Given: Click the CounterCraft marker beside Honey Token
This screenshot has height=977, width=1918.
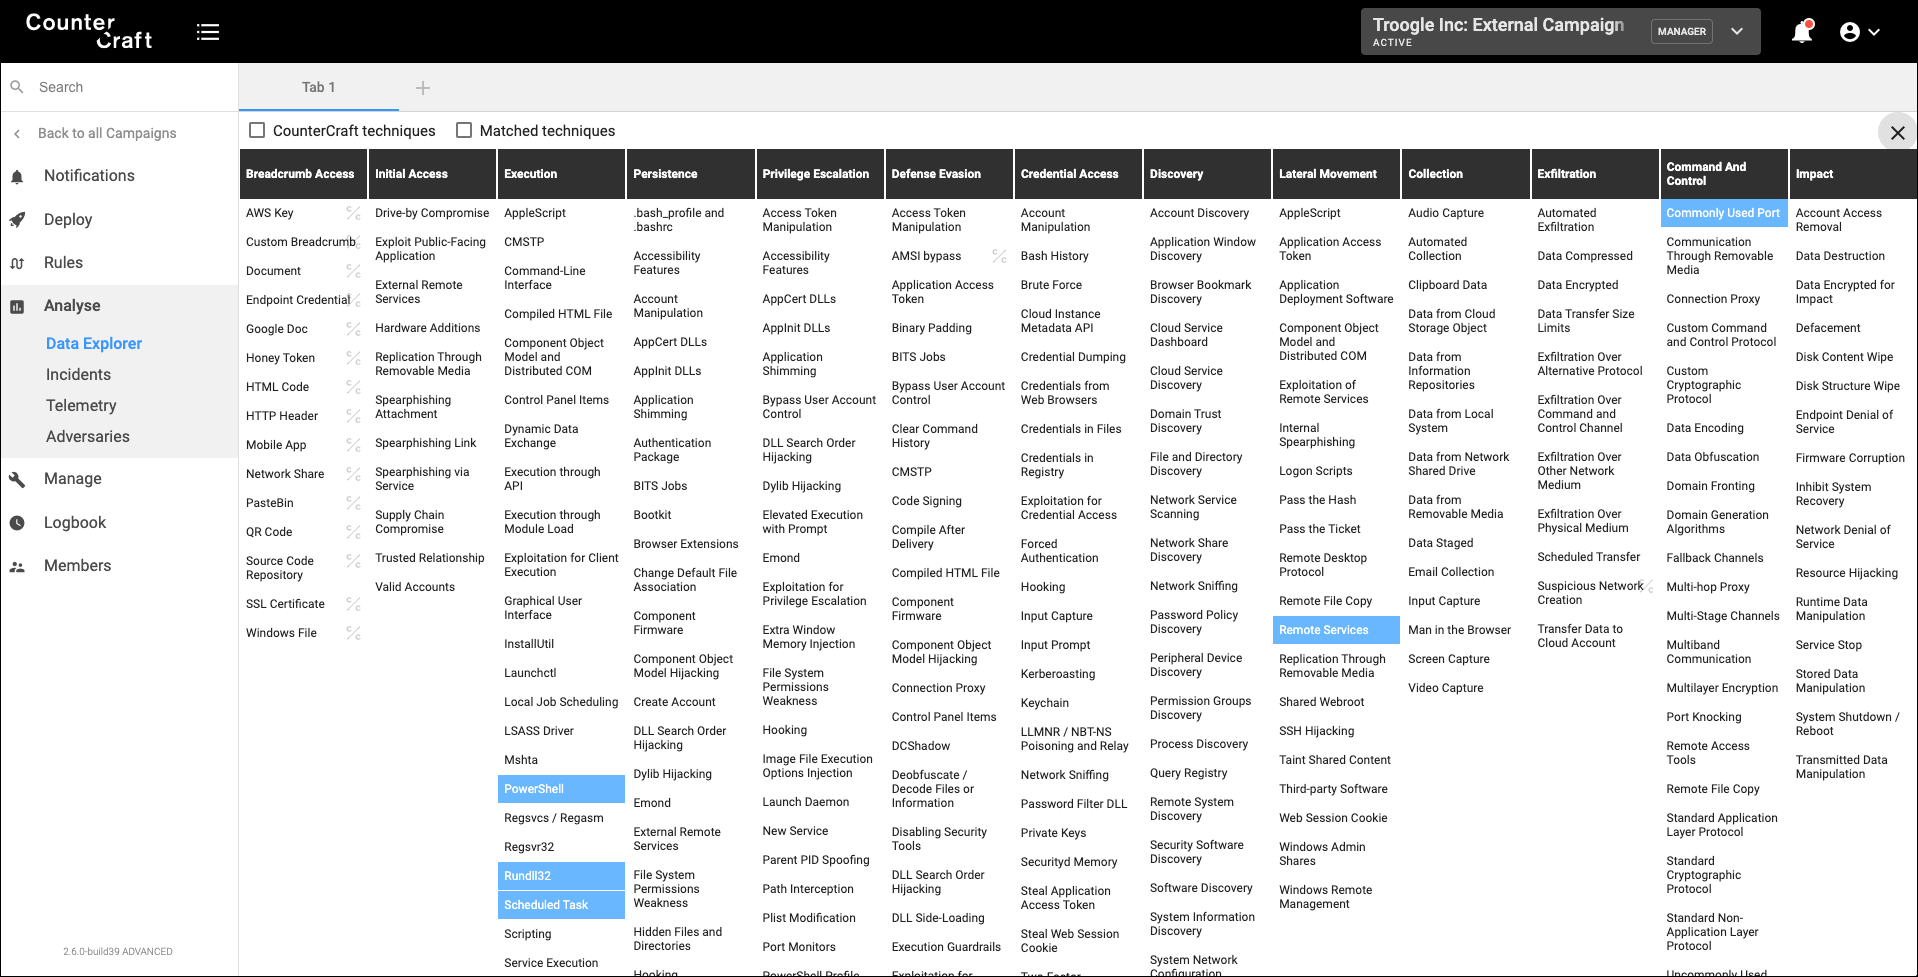Looking at the screenshot, I should (353, 358).
